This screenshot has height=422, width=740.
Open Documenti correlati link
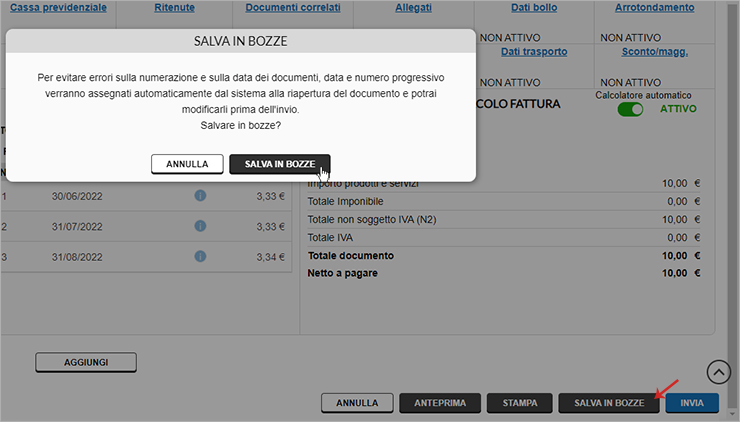pos(293,8)
